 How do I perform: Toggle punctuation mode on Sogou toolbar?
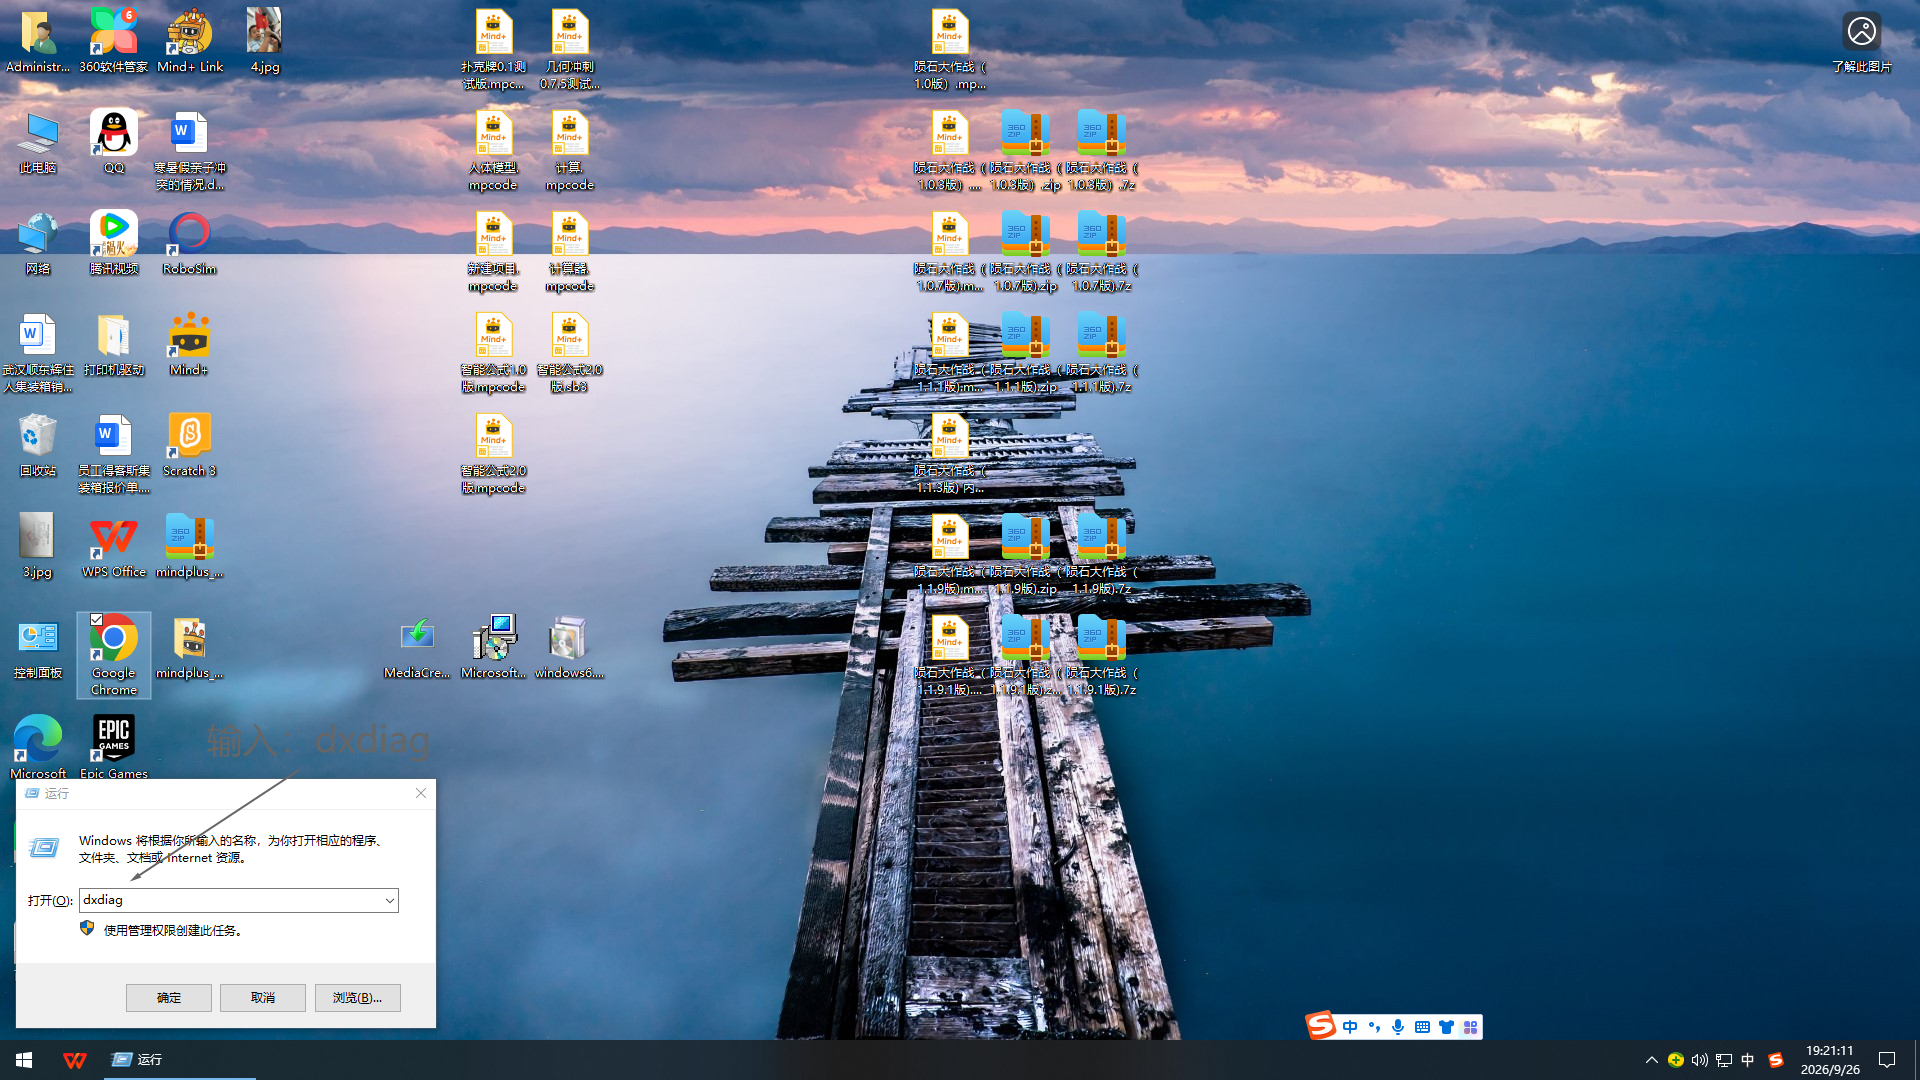point(1374,1027)
